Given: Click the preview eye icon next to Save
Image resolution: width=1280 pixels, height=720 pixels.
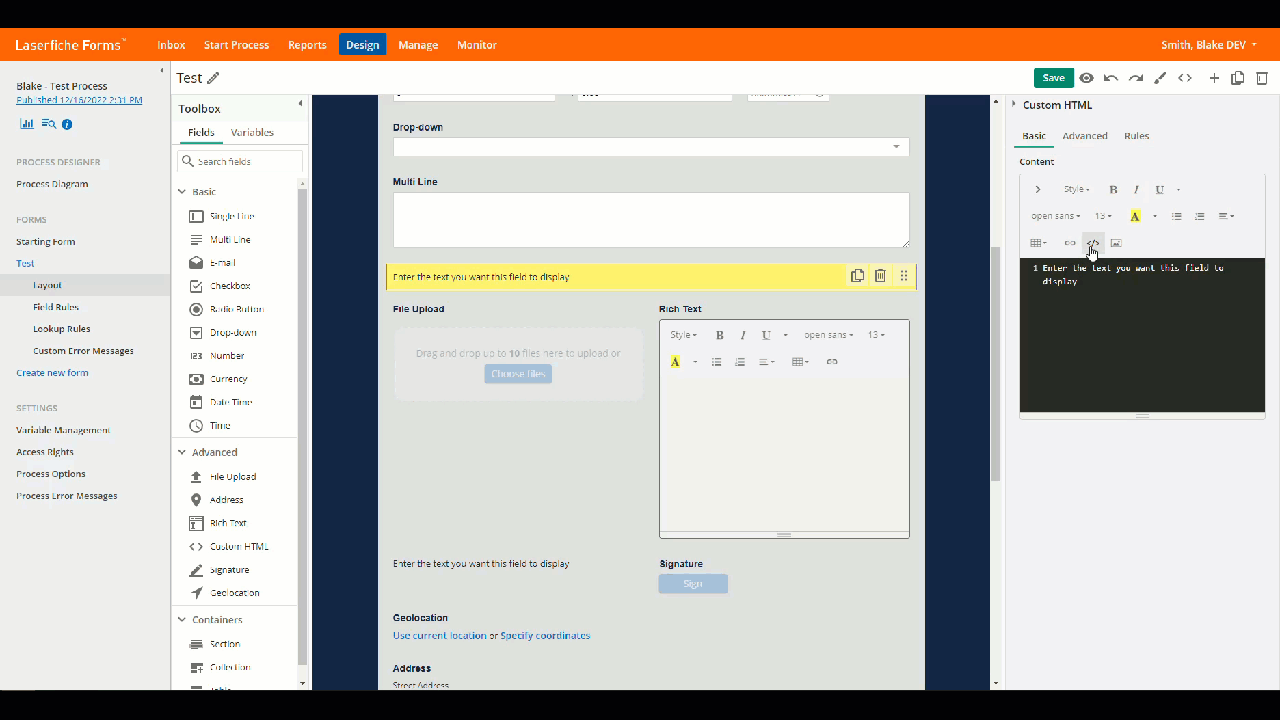Looking at the screenshot, I should point(1086,78).
